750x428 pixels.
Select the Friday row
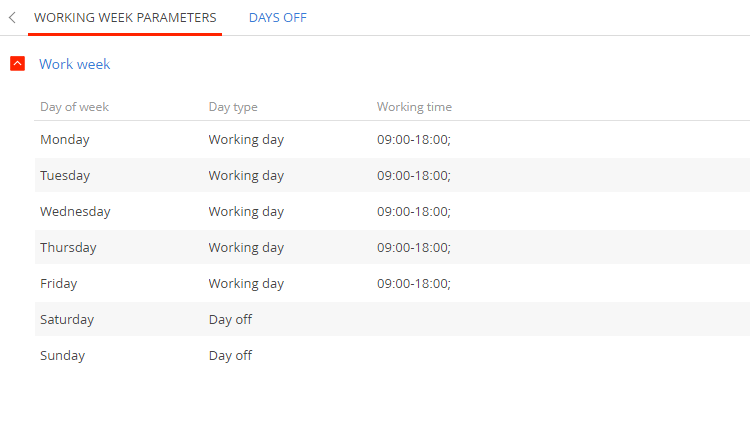pyautogui.click(x=392, y=283)
